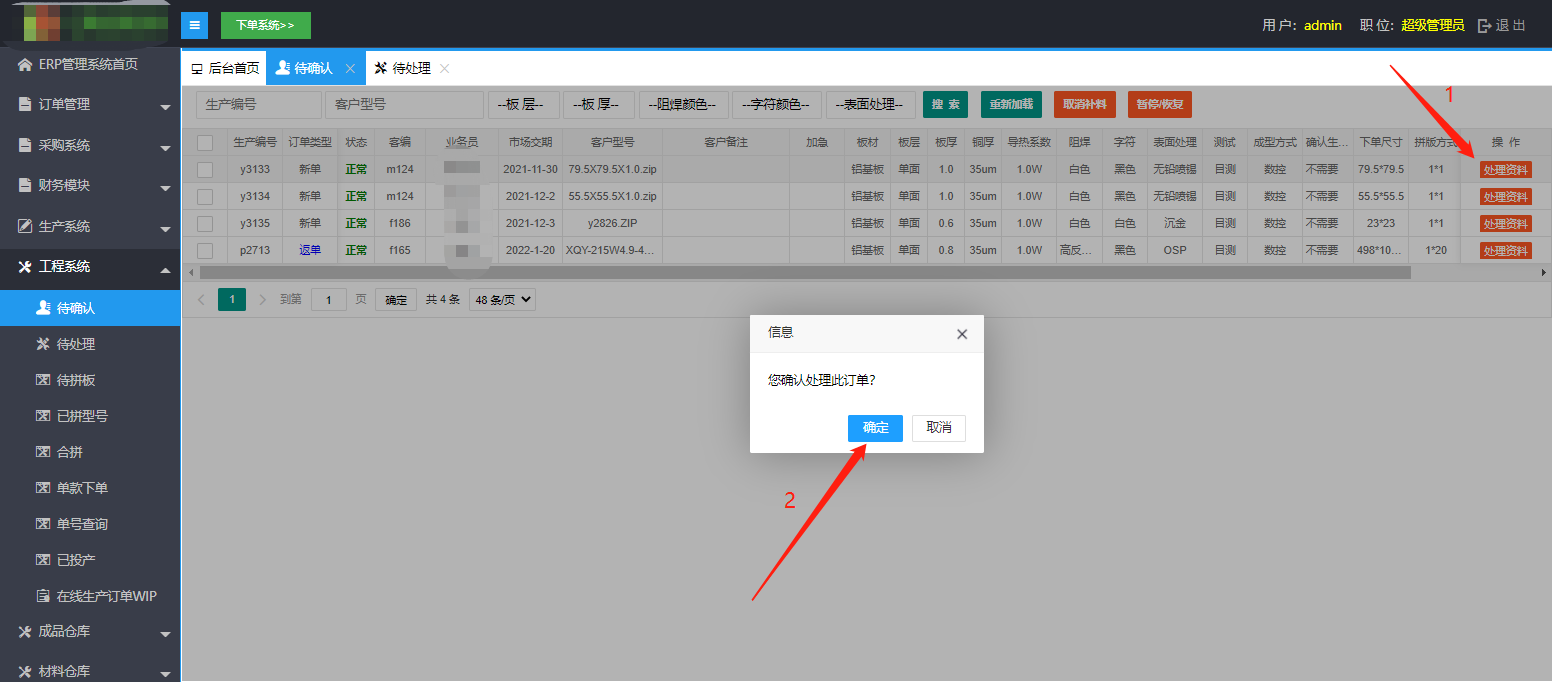
Task: Confirm the dialog with 确定 button
Action: 875,428
